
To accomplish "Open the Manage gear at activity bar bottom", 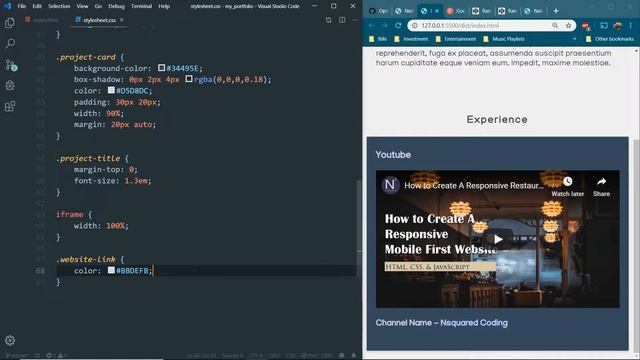I will [x=10, y=340].
